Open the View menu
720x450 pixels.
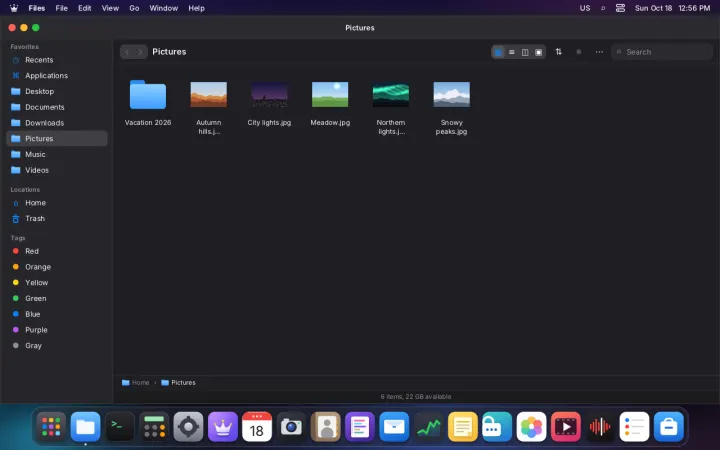tap(110, 8)
